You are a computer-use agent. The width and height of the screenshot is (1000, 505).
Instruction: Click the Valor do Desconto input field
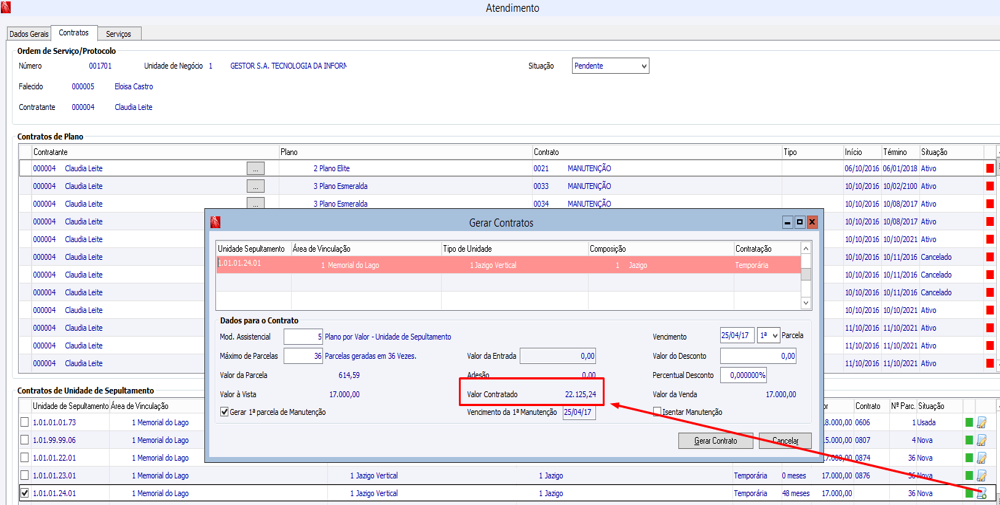(758, 356)
